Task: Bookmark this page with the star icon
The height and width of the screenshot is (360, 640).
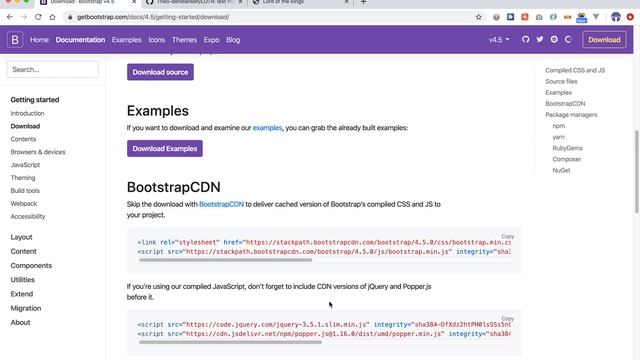Action: (x=478, y=17)
